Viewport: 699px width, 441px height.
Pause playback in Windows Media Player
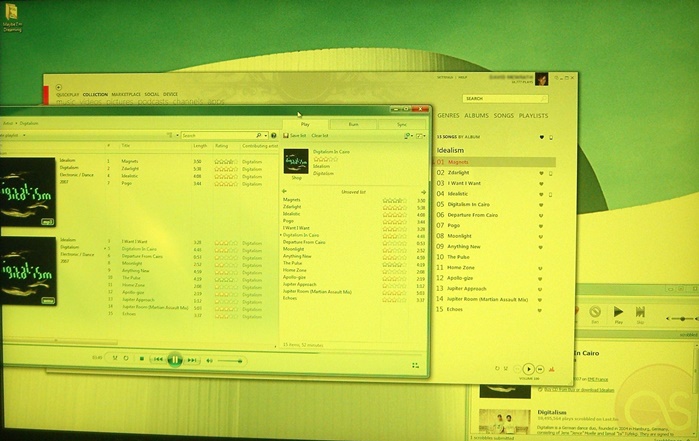[174, 359]
